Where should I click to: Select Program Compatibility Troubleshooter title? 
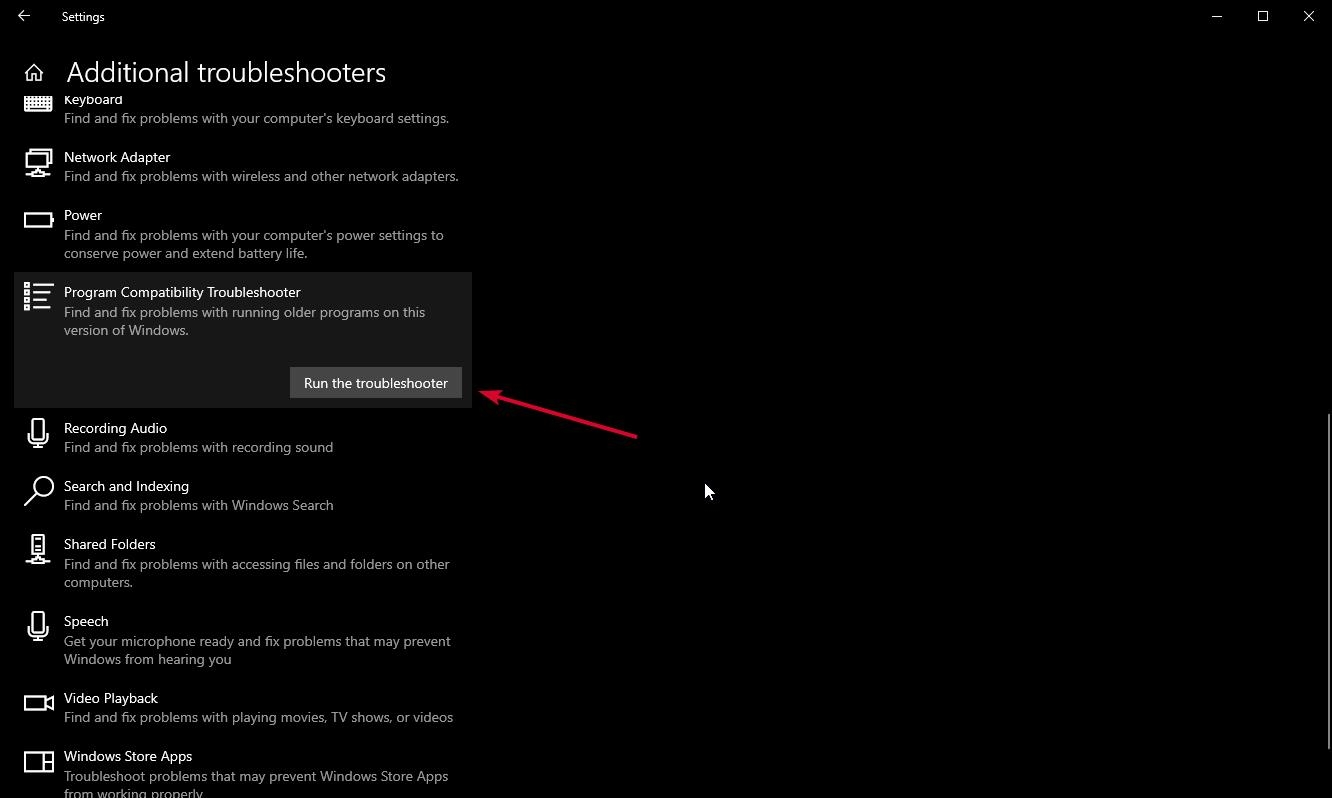(182, 292)
